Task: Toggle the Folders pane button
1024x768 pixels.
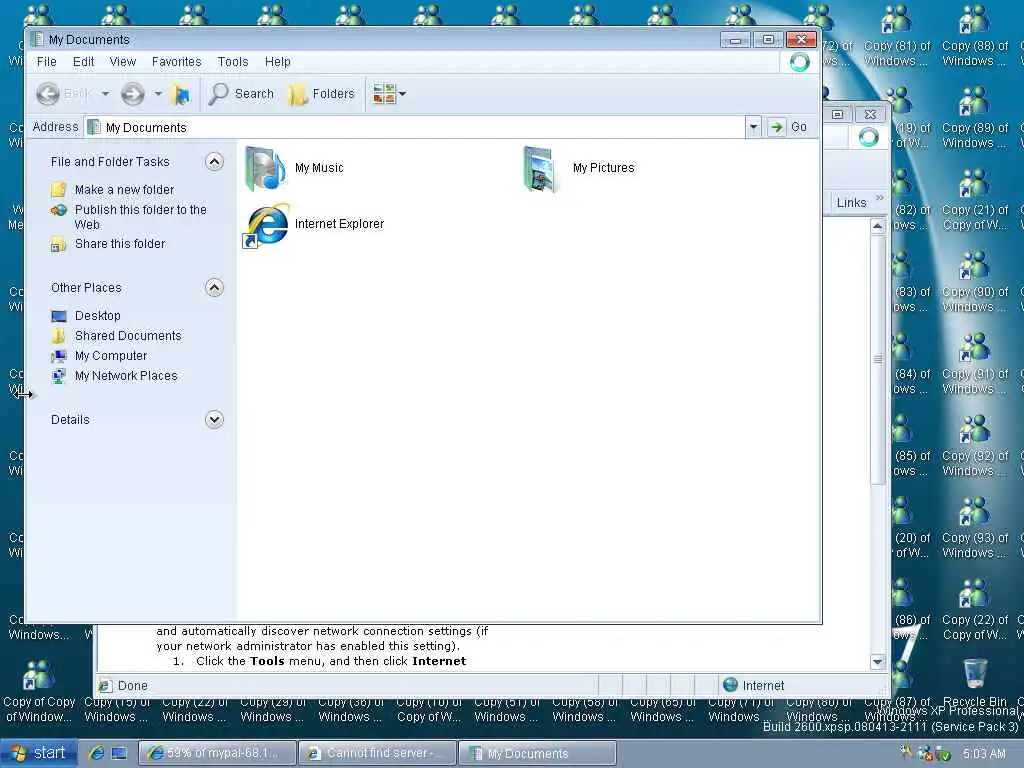Action: point(322,94)
